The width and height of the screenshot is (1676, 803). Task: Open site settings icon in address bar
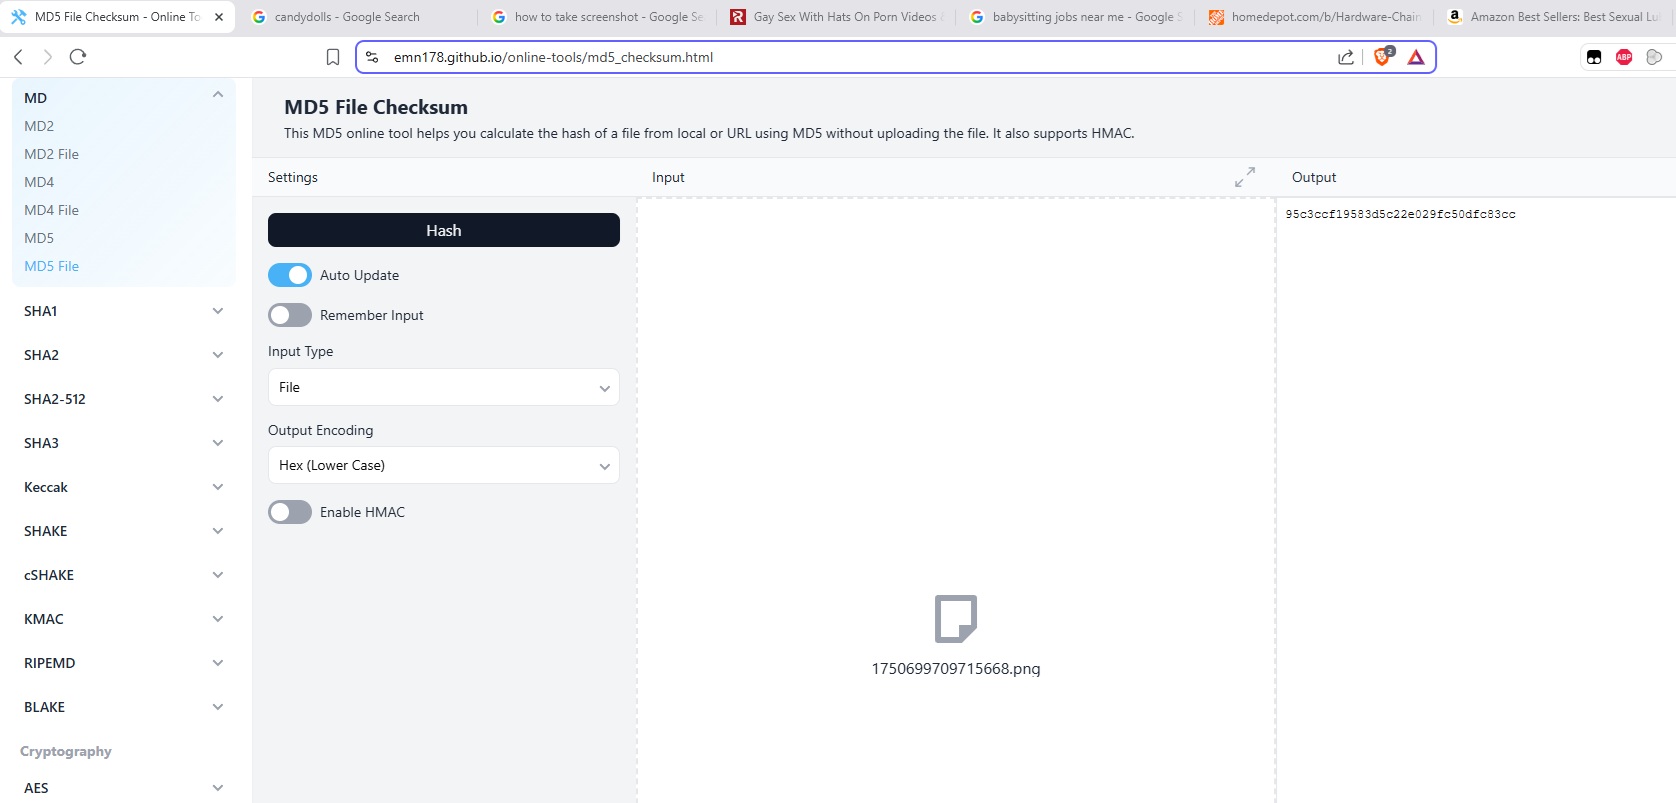tap(372, 57)
